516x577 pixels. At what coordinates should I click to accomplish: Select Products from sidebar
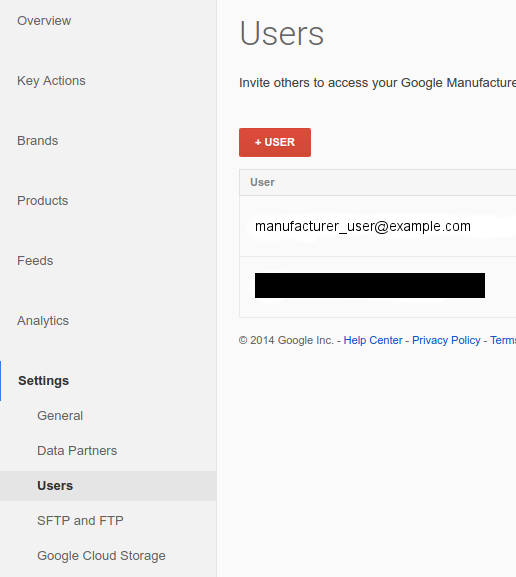43,201
